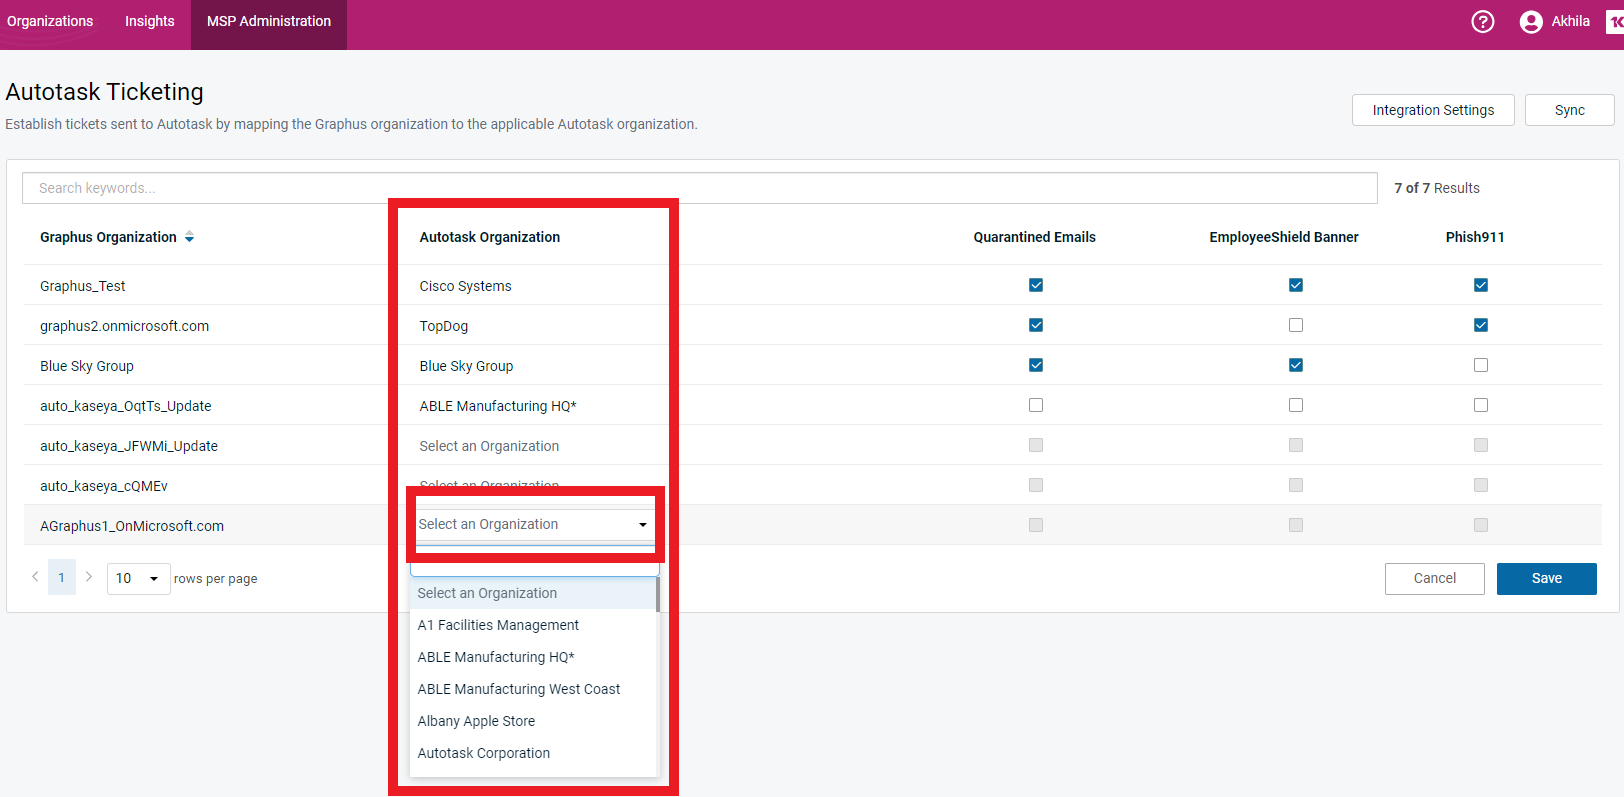Change Autotask organization TopDog
The image size is (1624, 797).
coord(443,326)
